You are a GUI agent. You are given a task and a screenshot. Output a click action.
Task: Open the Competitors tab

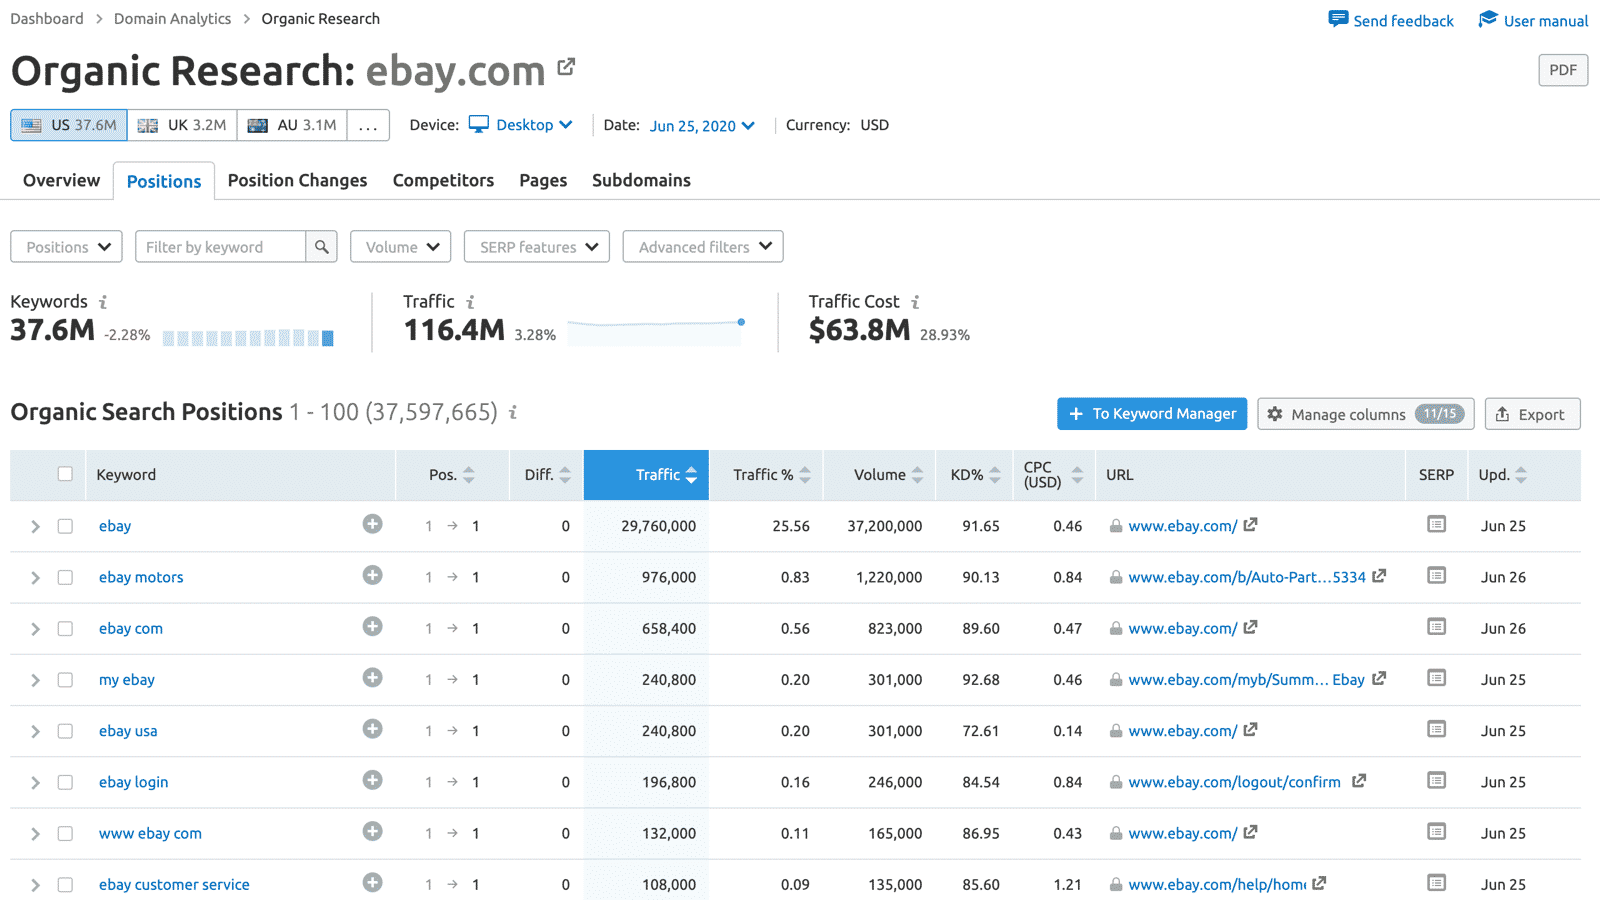(443, 181)
